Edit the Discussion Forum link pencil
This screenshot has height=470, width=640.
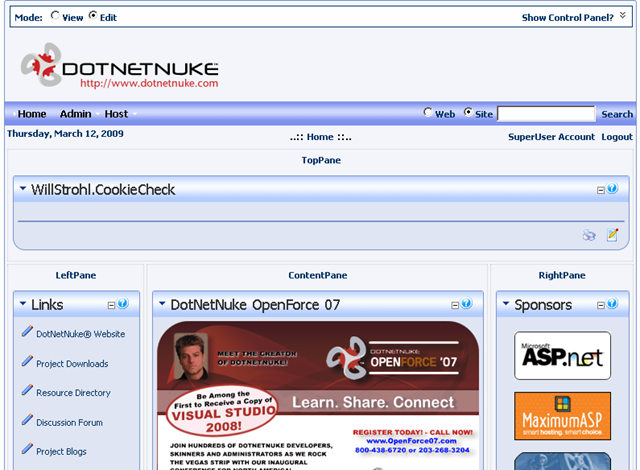pos(27,419)
